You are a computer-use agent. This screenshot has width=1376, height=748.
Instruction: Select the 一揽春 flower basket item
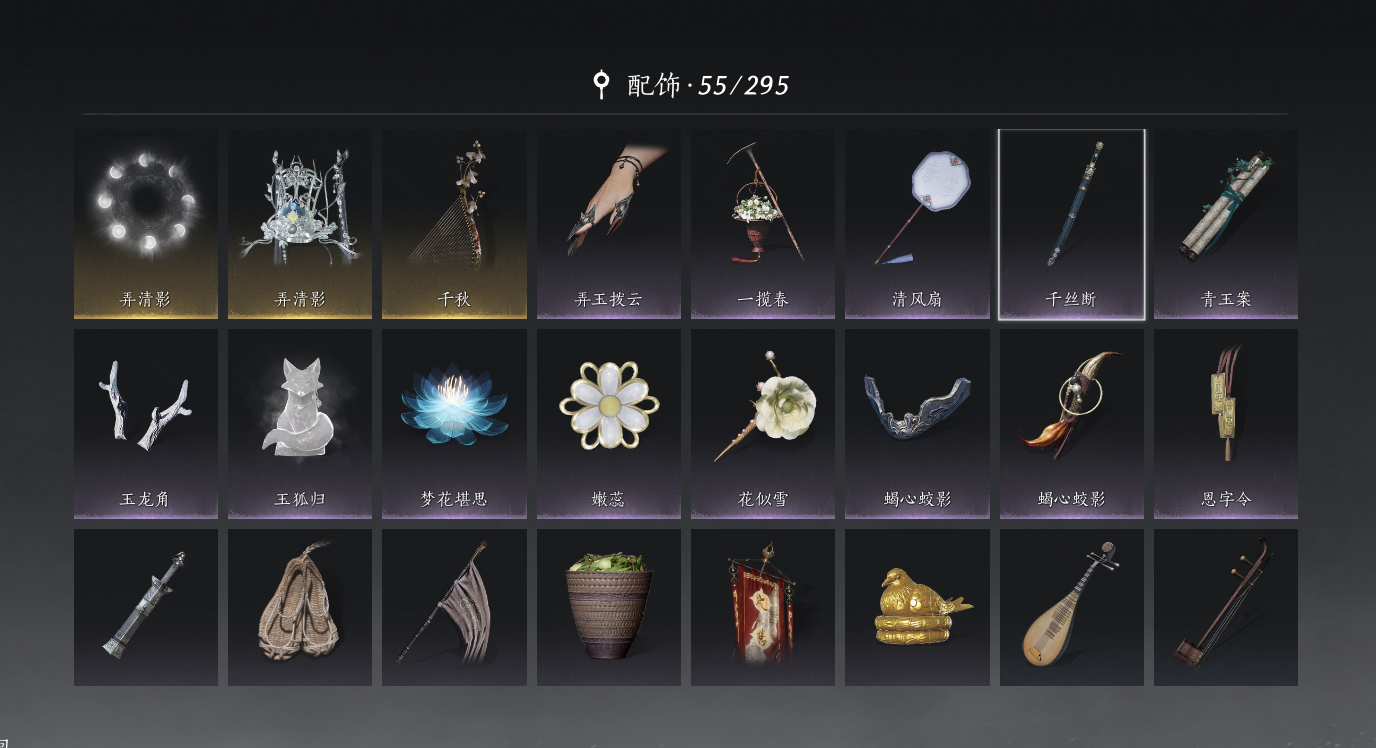[x=763, y=224]
